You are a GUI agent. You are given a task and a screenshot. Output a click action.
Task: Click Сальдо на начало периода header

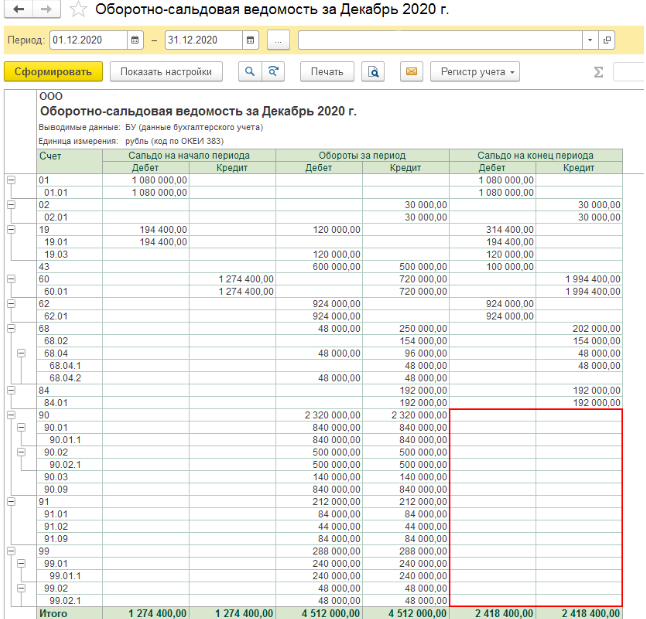click(x=189, y=155)
